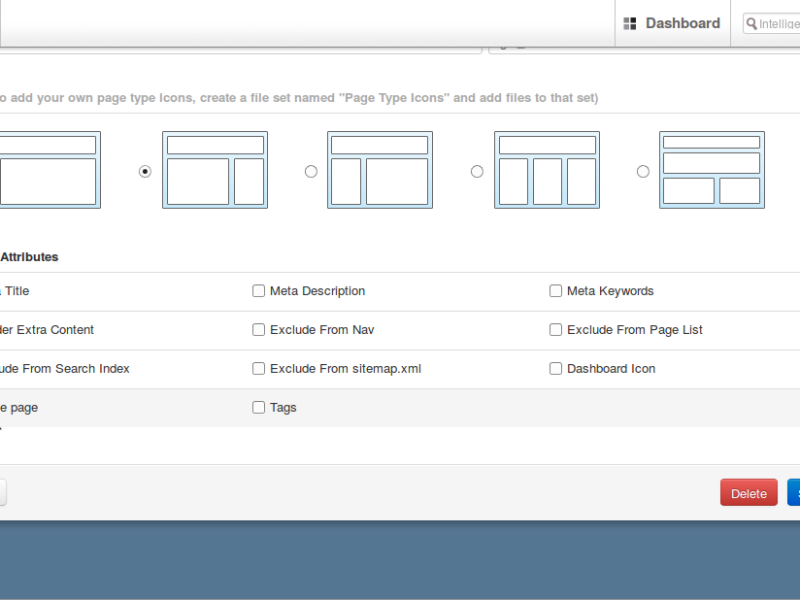Viewport: 800px width, 600px height.
Task: Choose the full width page type icon
Action: pyautogui.click(x=50, y=170)
